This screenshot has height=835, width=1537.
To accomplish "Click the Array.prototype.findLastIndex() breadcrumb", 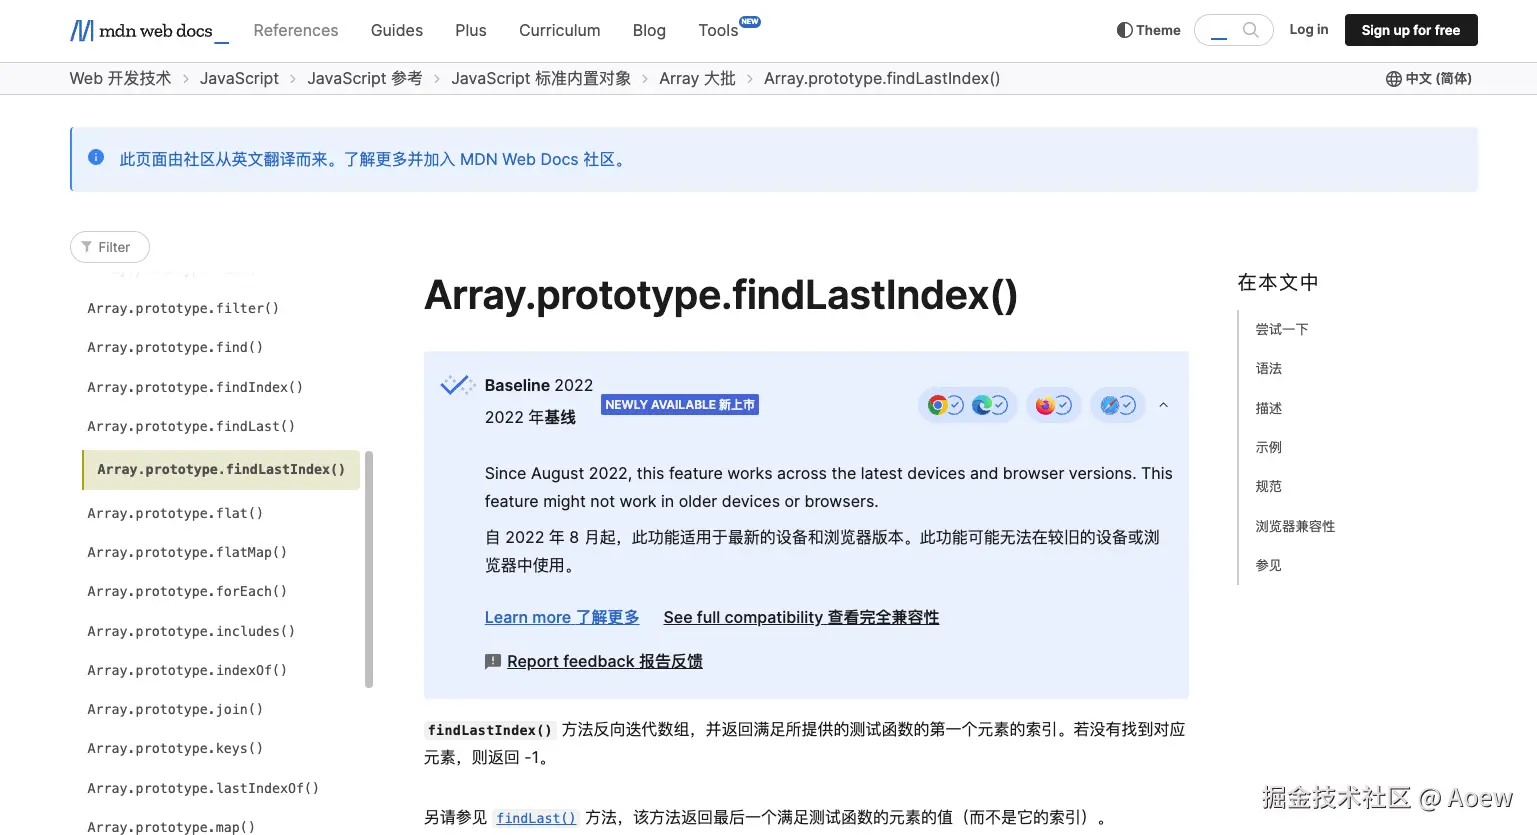I will 882,78.
